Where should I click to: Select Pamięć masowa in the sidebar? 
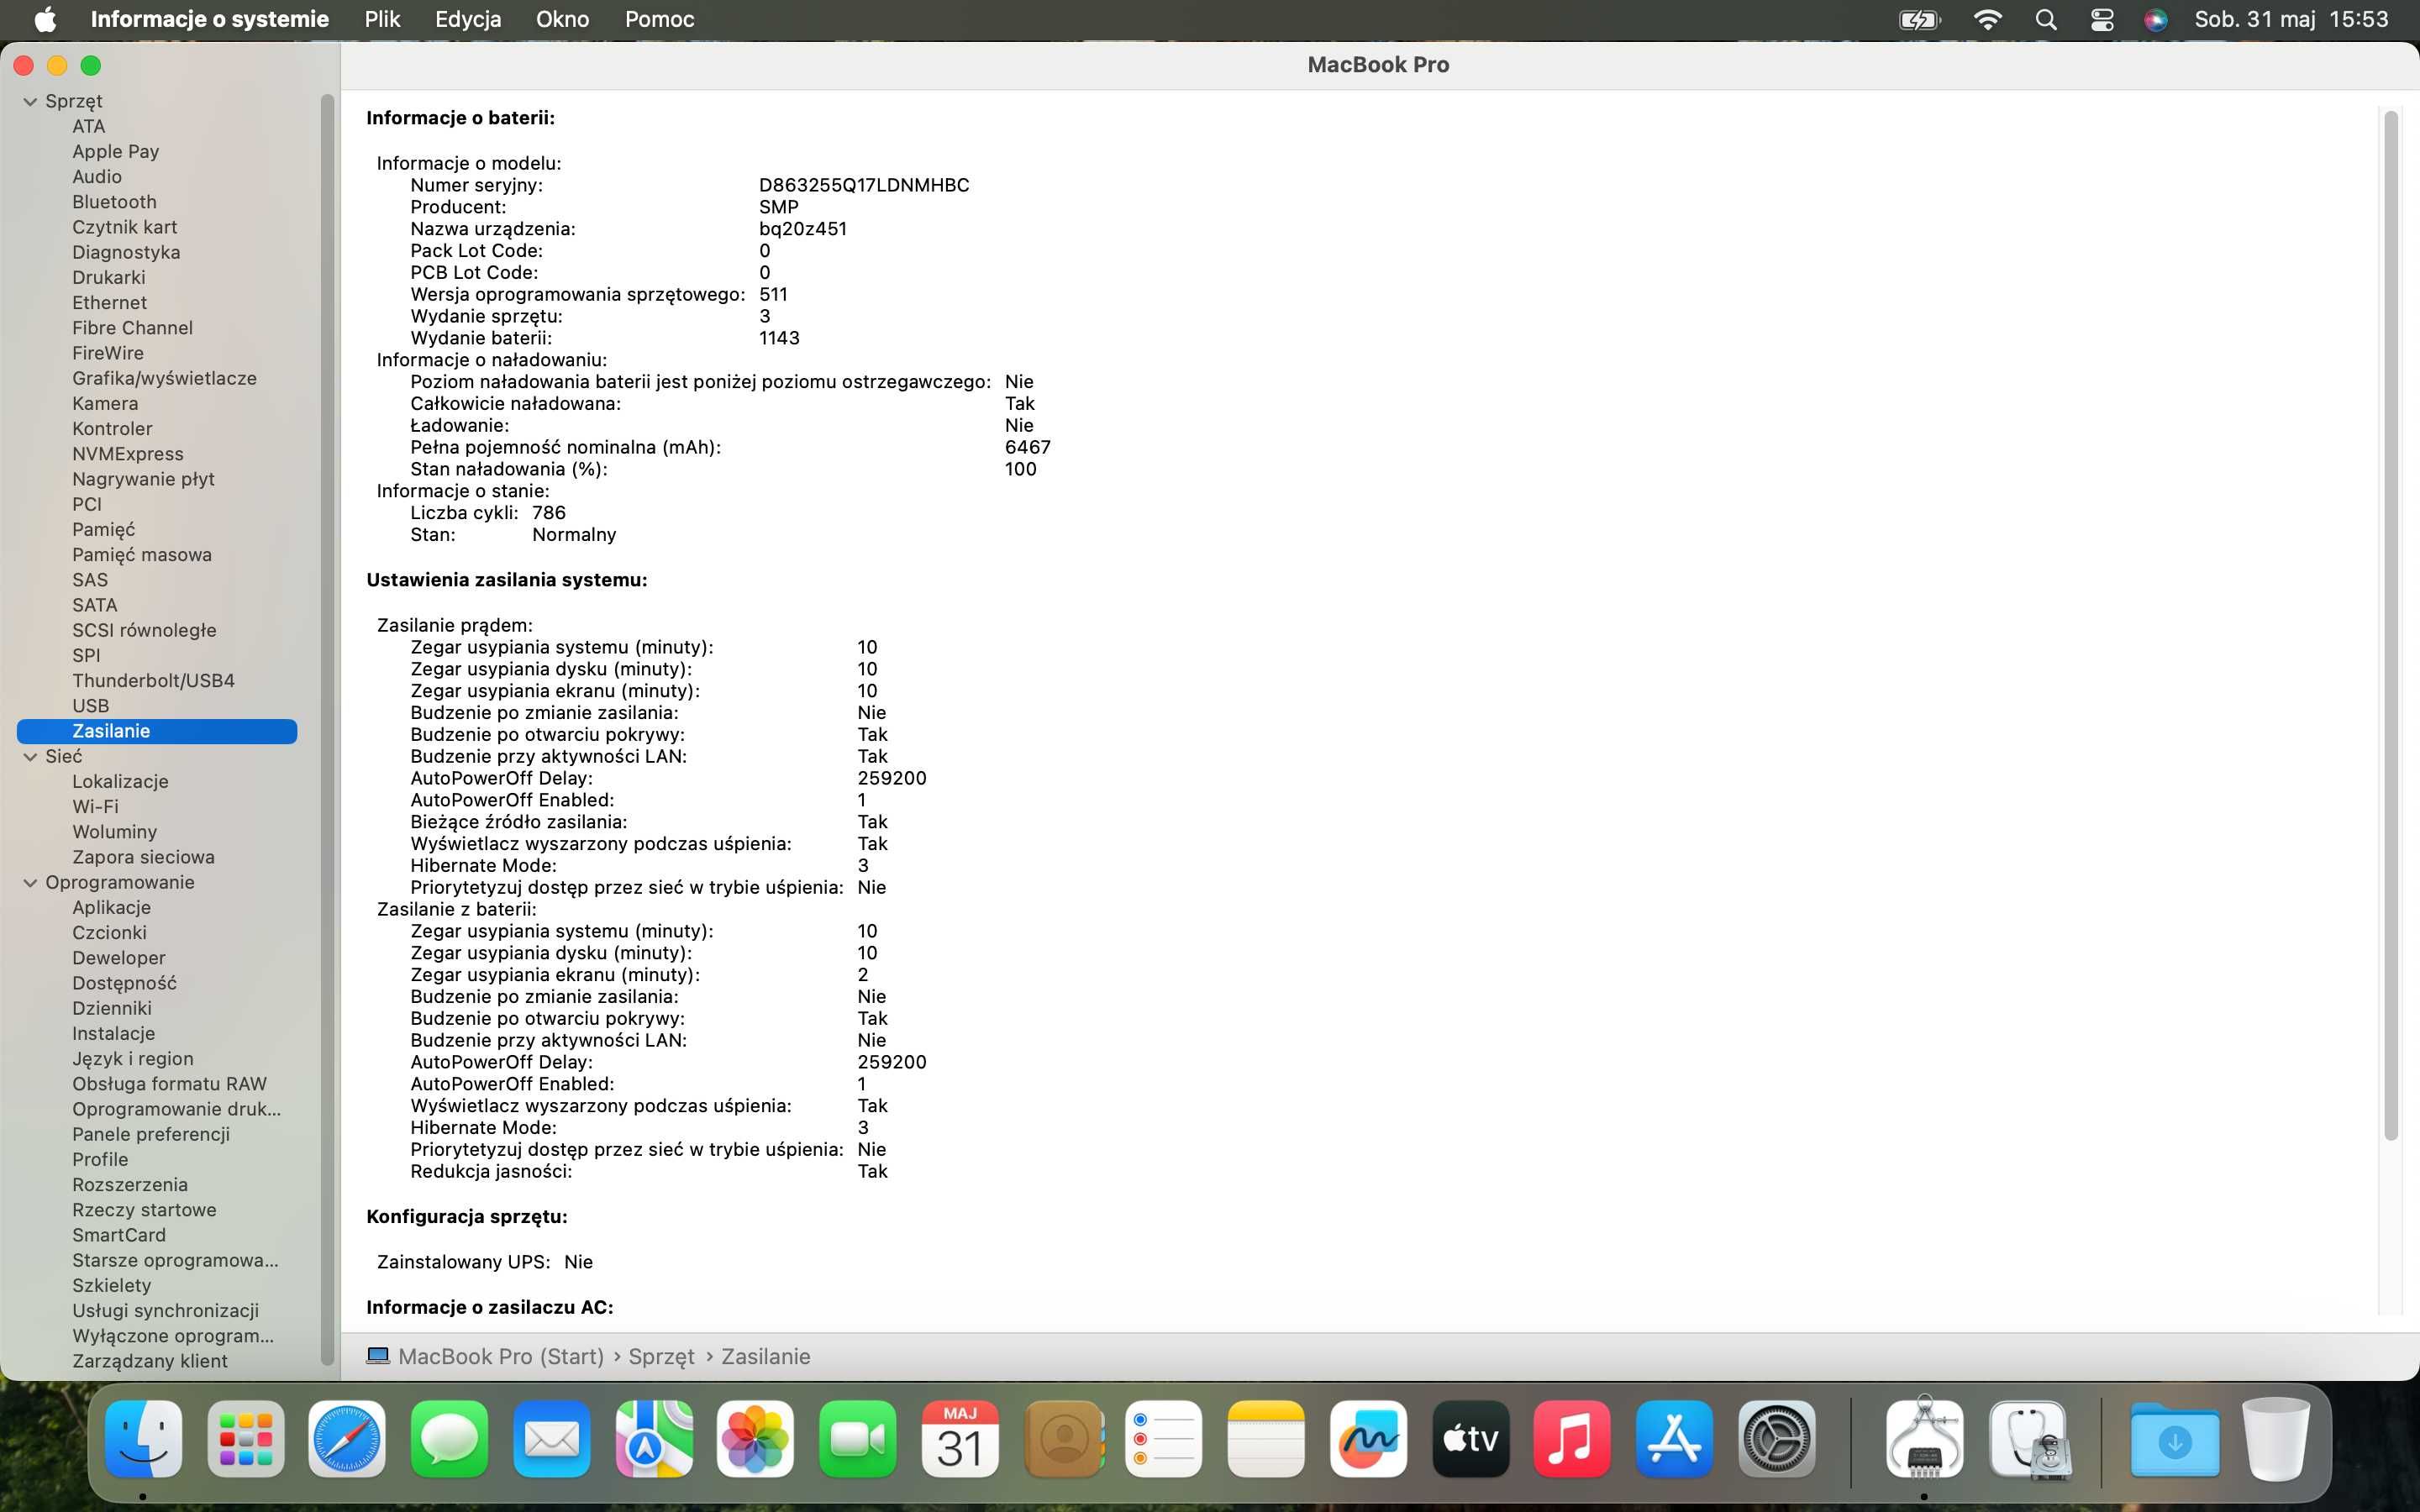pos(141,555)
